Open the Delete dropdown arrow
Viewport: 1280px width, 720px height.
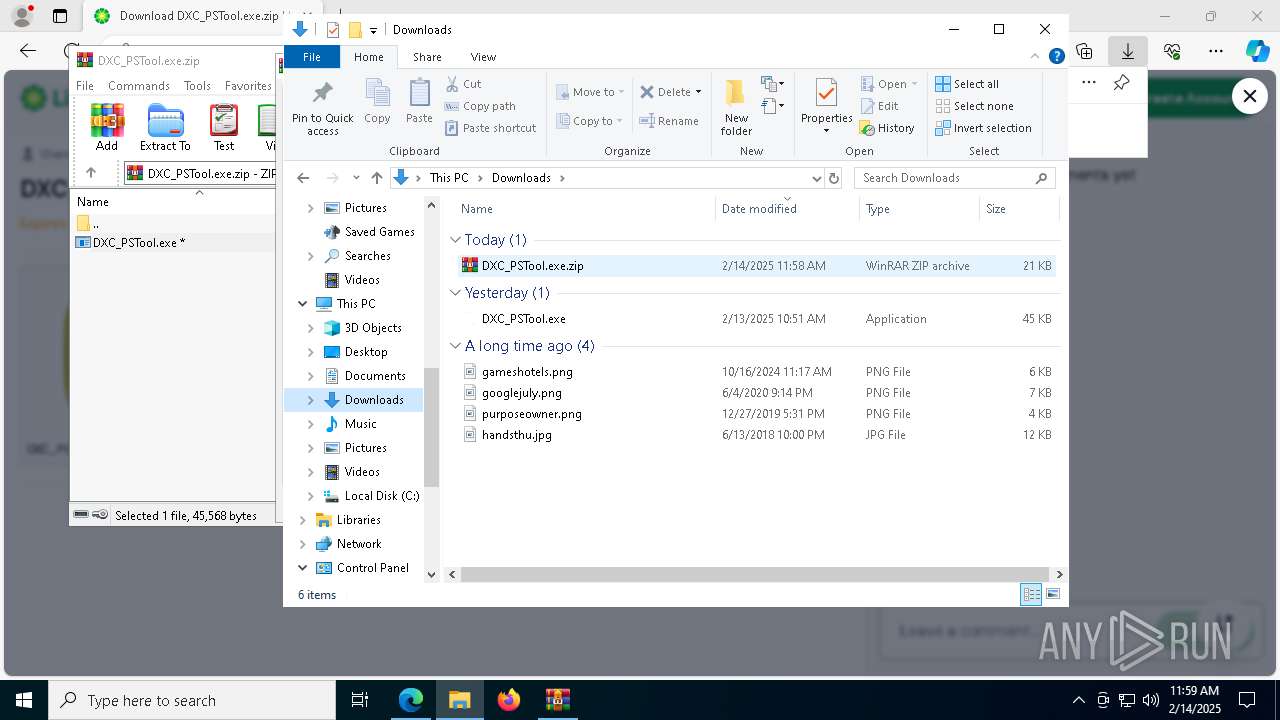tap(698, 92)
